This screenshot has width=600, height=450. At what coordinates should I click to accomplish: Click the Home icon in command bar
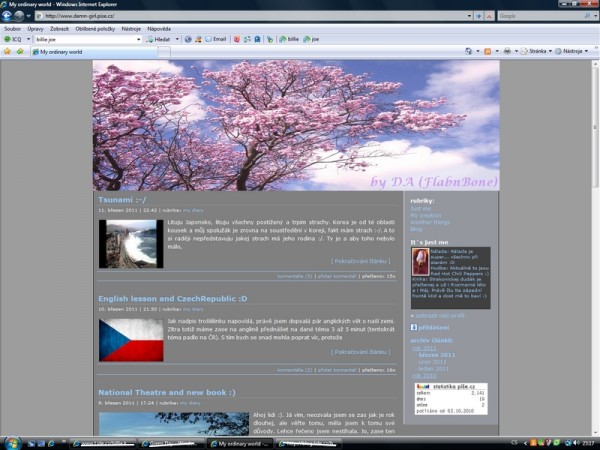(x=468, y=51)
